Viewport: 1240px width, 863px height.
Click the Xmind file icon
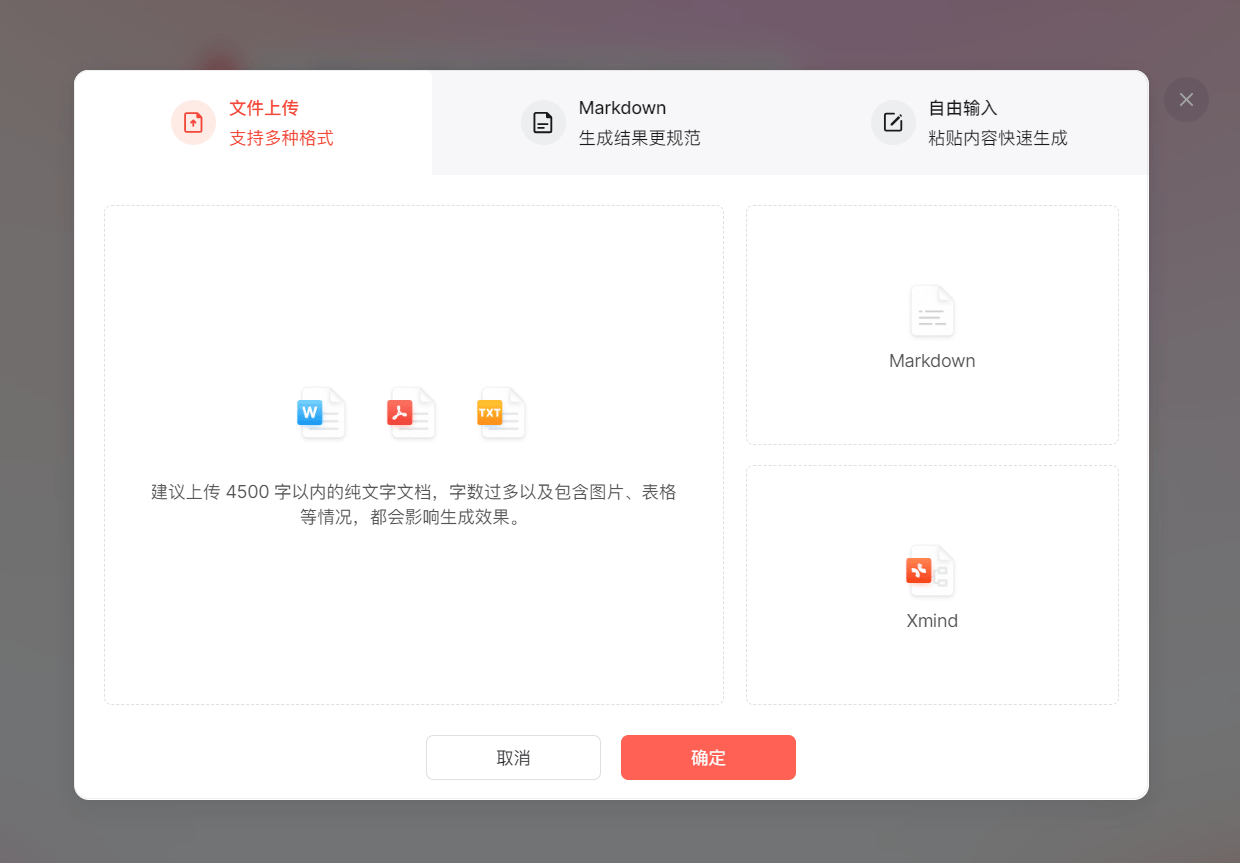931,570
